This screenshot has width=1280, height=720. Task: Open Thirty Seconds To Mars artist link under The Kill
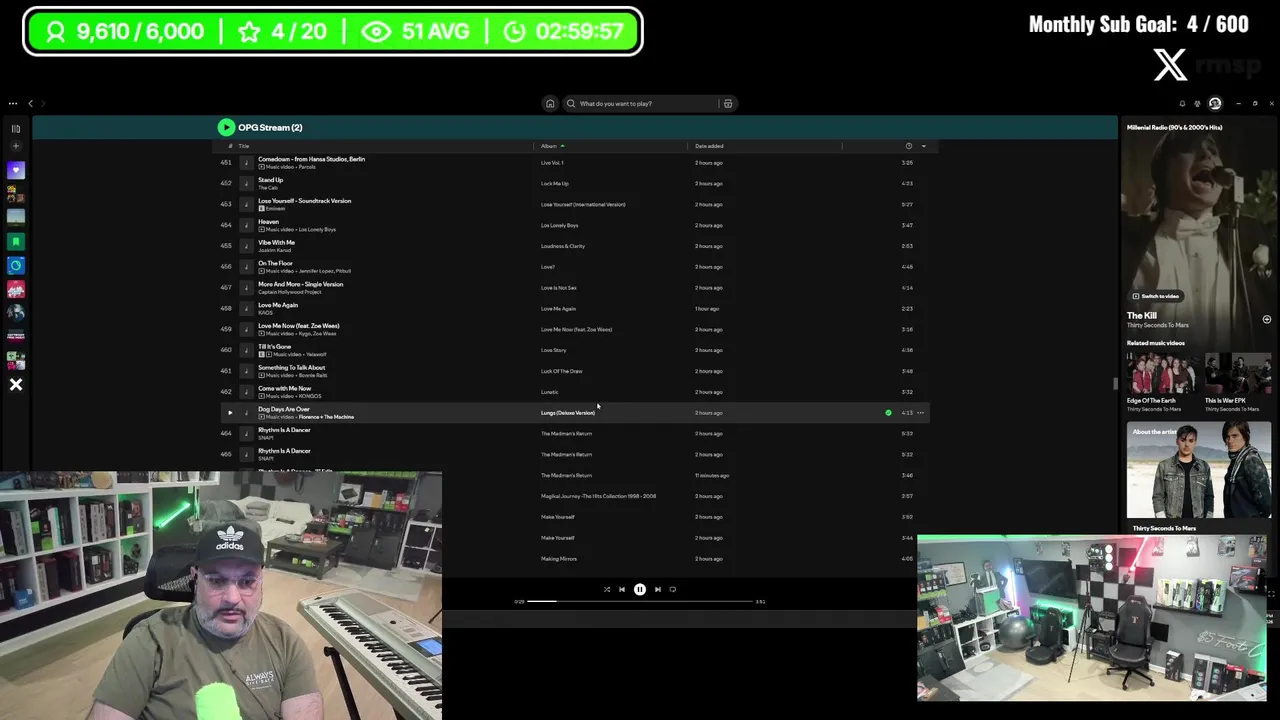pyautogui.click(x=1158, y=325)
